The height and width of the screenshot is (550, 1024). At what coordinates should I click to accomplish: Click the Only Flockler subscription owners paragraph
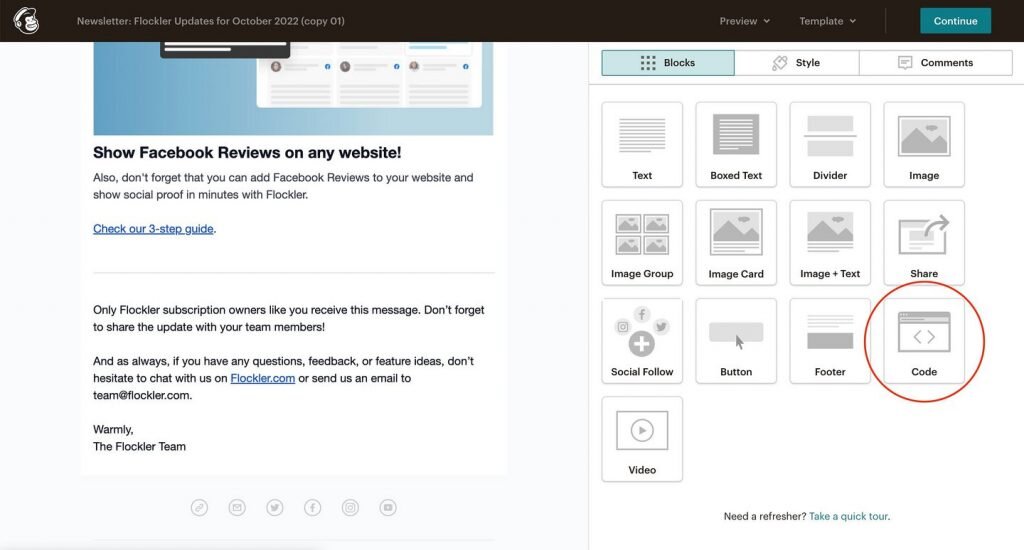[x=289, y=318]
